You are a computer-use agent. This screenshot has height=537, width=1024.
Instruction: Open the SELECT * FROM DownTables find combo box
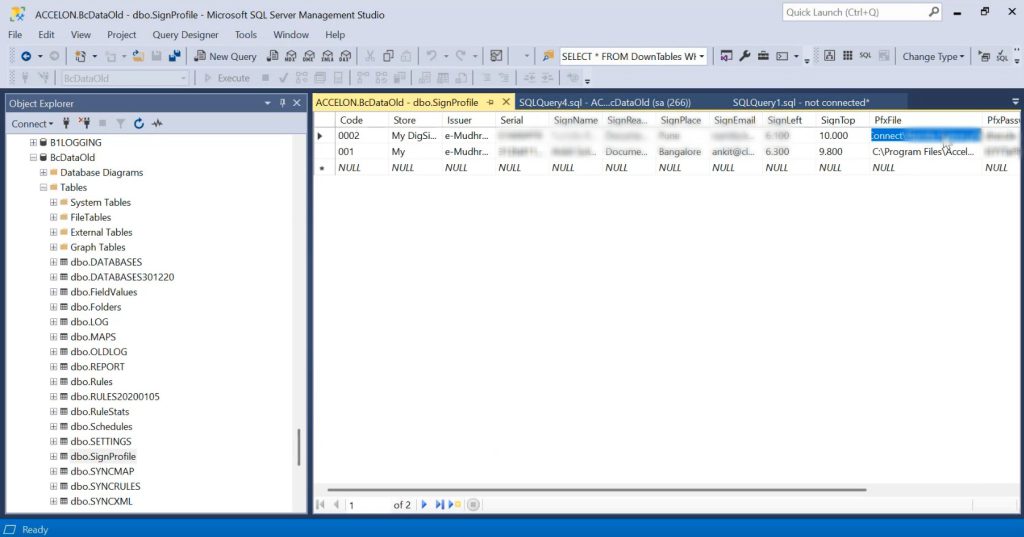pos(633,56)
